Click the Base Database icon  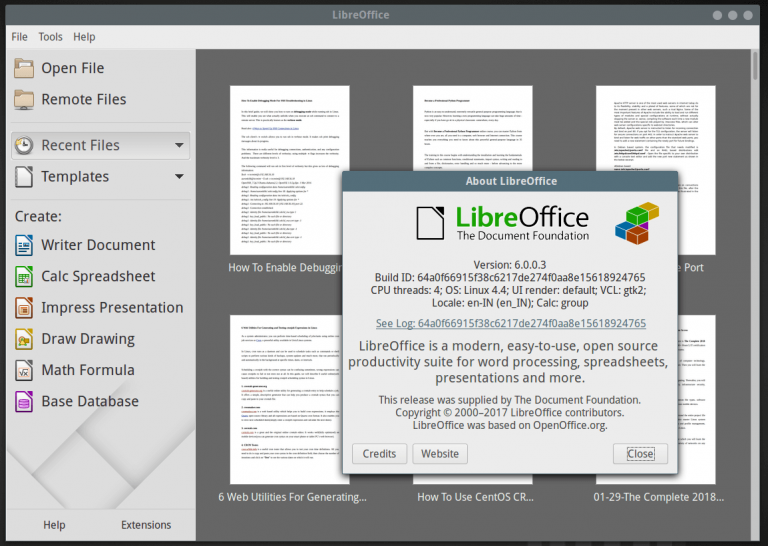tap(24, 402)
